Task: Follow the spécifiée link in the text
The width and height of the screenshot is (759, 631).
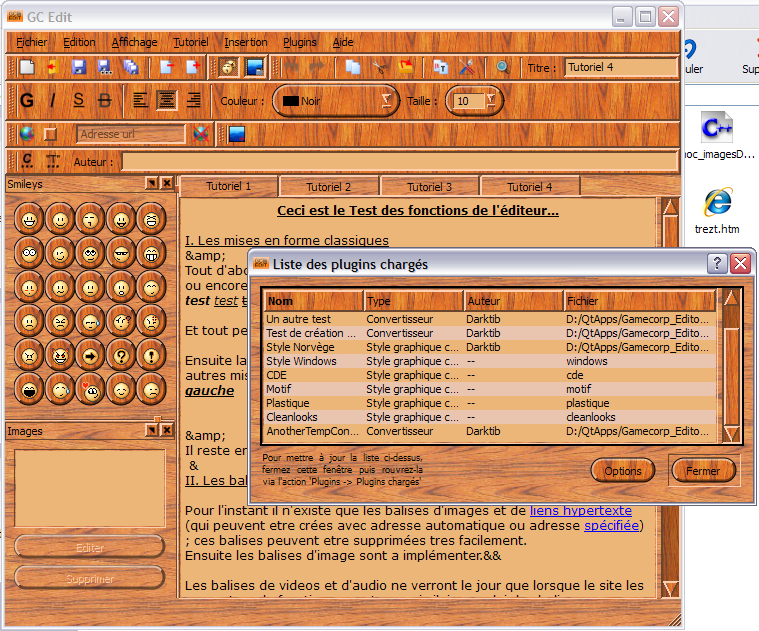Action: pos(611,526)
